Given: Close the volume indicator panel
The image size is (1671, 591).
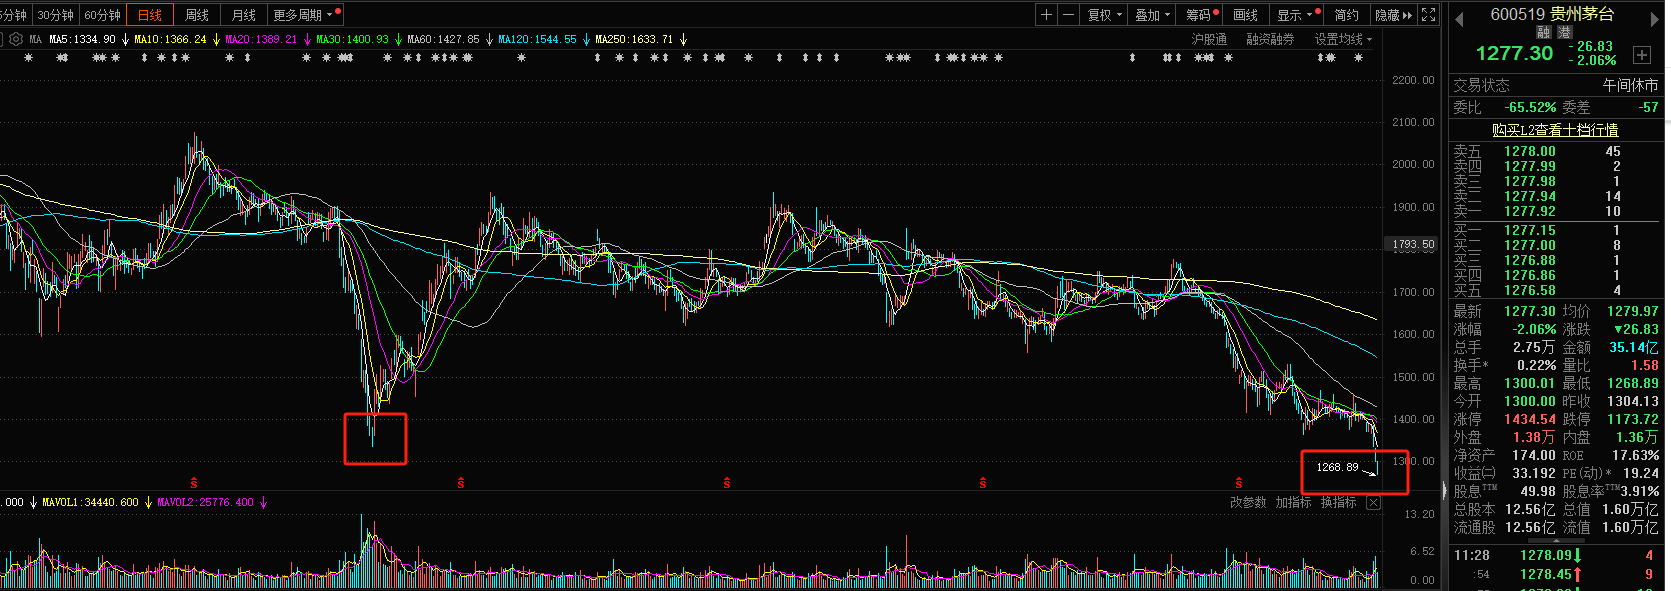Looking at the screenshot, I should point(1373,503).
